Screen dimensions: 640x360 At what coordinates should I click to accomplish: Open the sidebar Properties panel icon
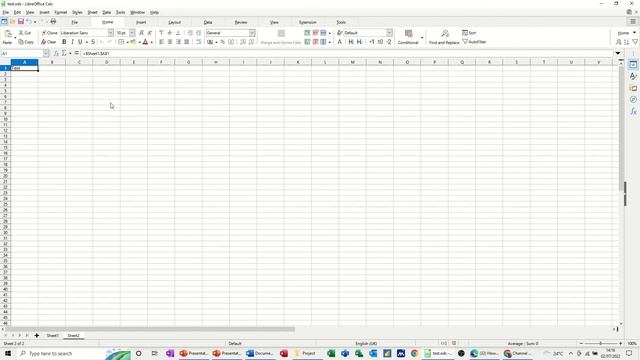(633, 64)
